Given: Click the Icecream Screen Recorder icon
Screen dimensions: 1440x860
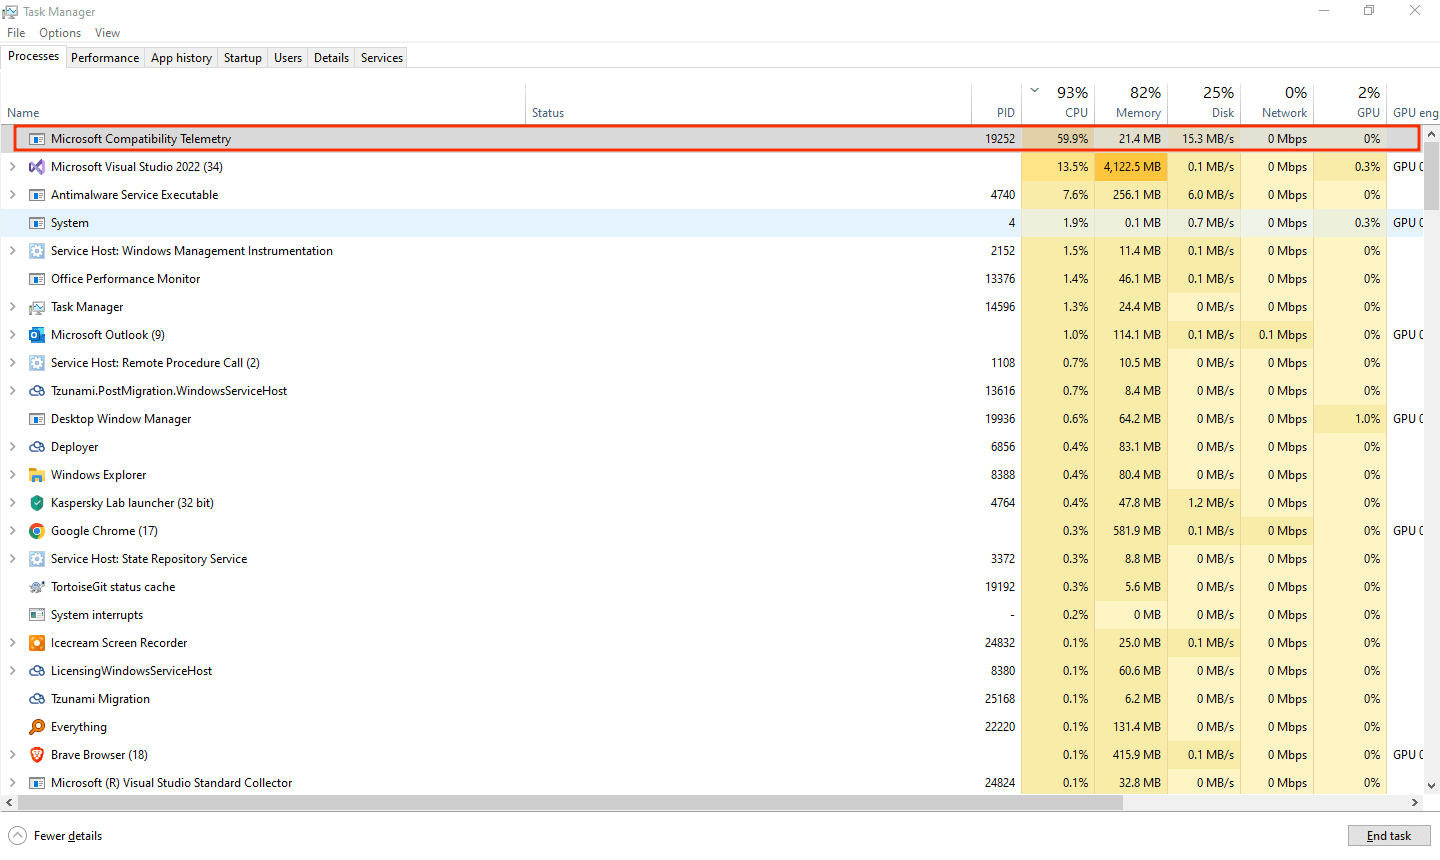Looking at the screenshot, I should tap(37, 643).
